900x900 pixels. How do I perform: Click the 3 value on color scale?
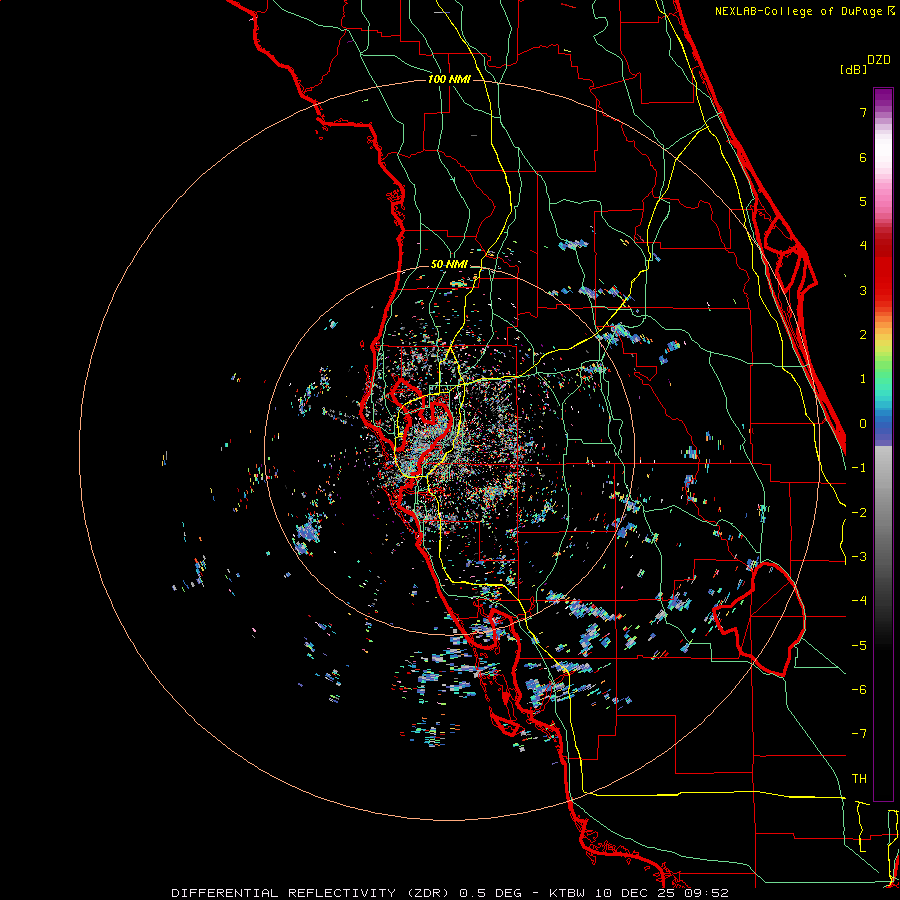coord(863,290)
